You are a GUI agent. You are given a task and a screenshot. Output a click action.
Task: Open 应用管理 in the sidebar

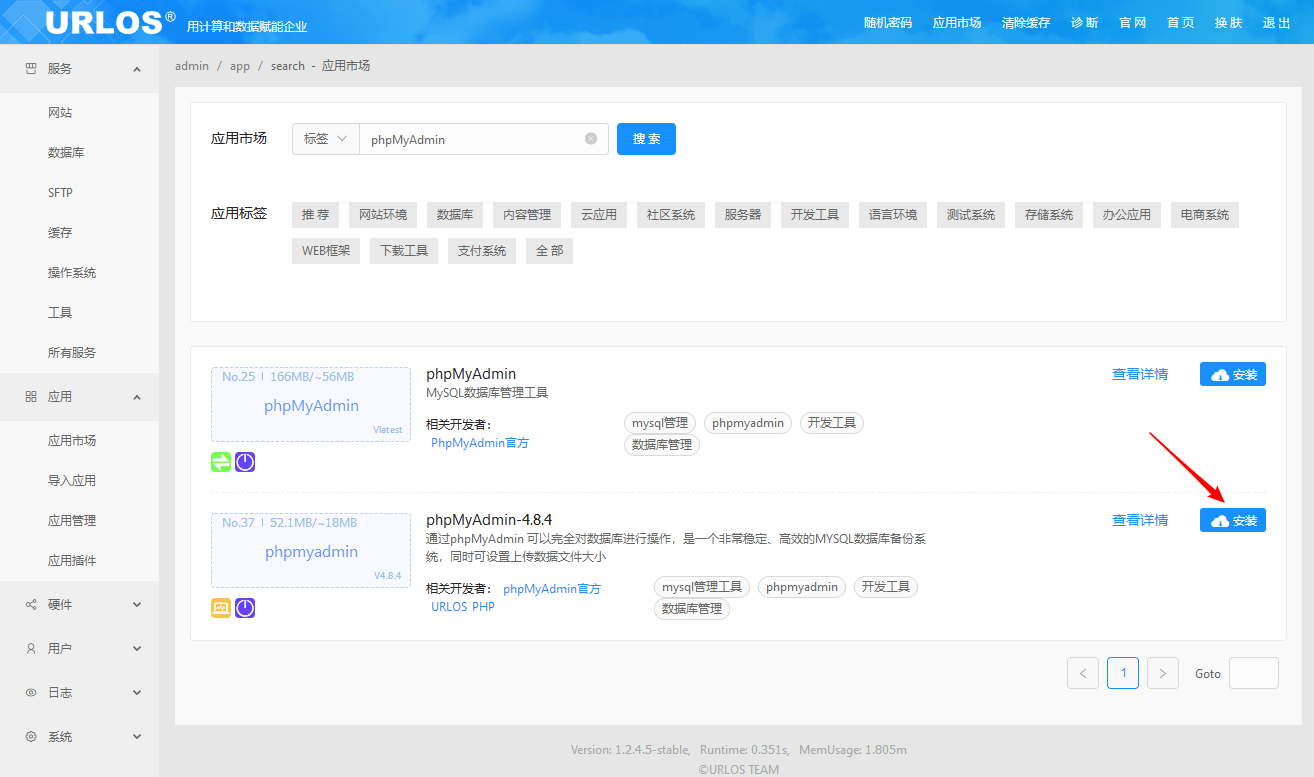72,521
